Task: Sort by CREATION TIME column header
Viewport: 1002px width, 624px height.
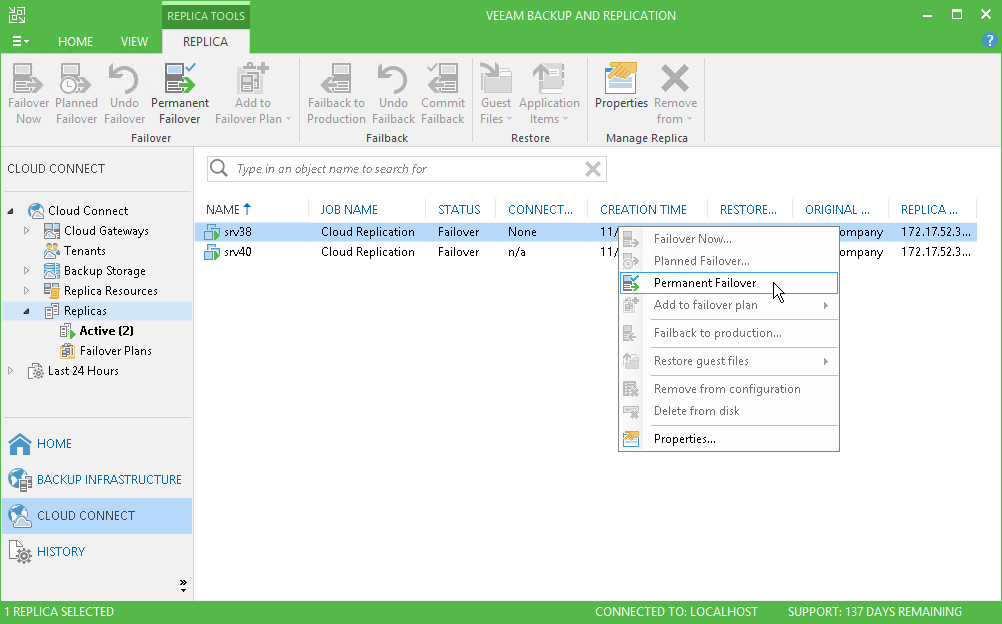Action: pyautogui.click(x=643, y=210)
